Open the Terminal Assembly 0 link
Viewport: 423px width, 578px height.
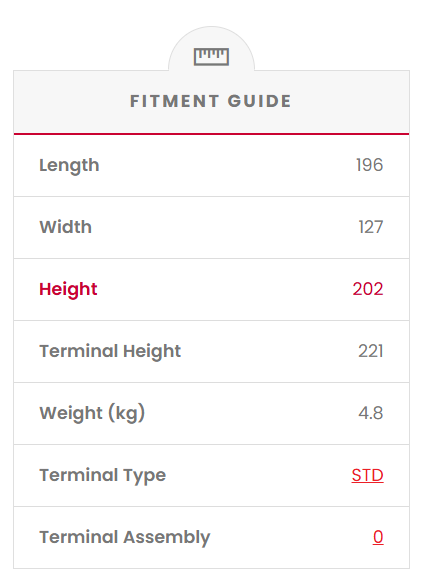coord(378,537)
